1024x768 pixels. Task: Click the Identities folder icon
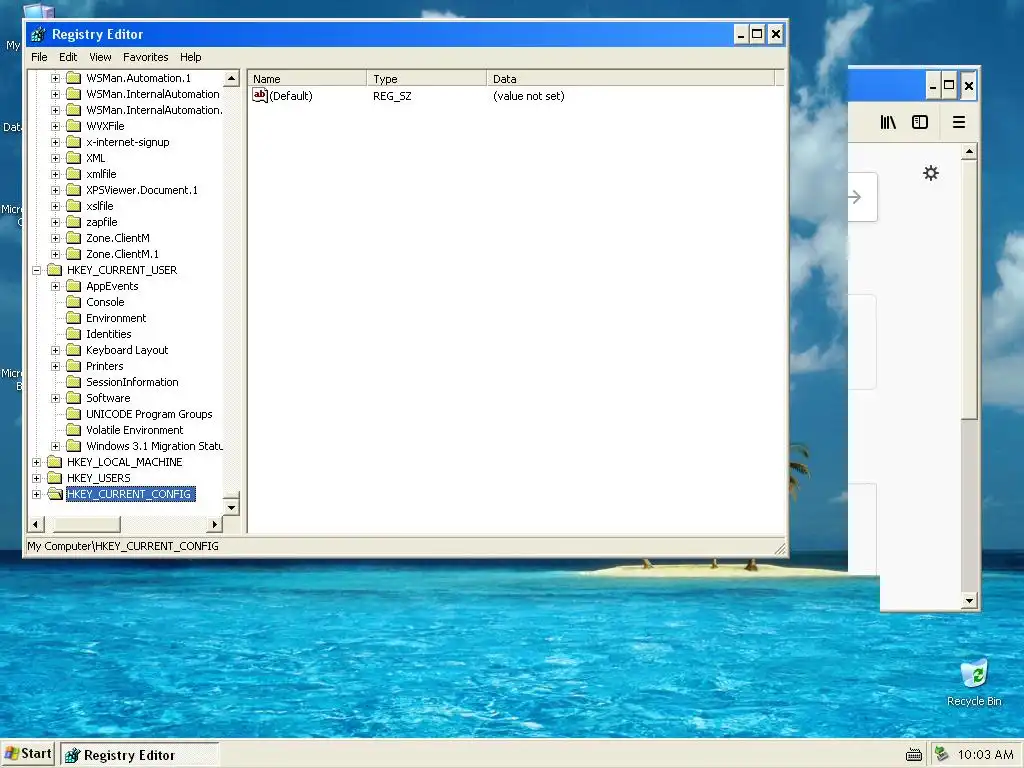pyautogui.click(x=74, y=334)
